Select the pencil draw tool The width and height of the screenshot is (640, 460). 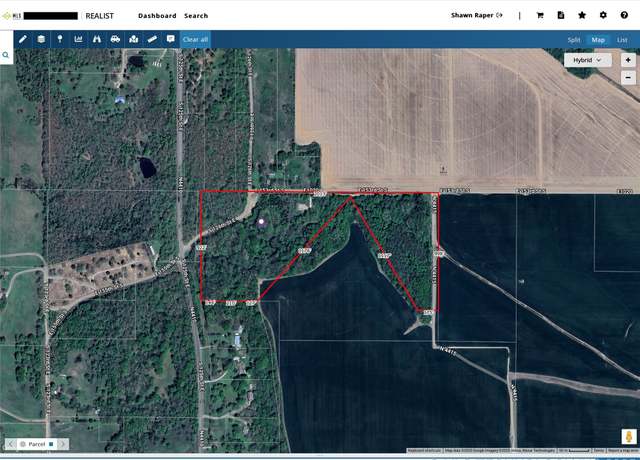click(x=23, y=39)
